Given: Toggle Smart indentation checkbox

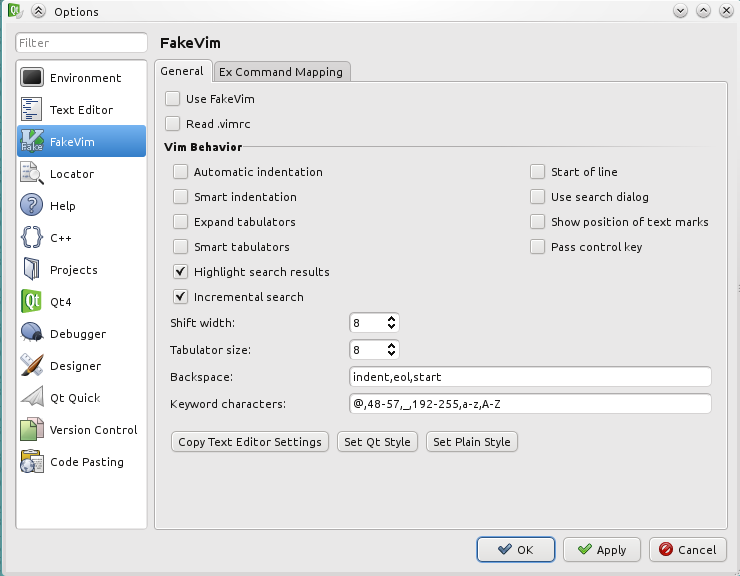Looking at the screenshot, I should tap(180, 197).
